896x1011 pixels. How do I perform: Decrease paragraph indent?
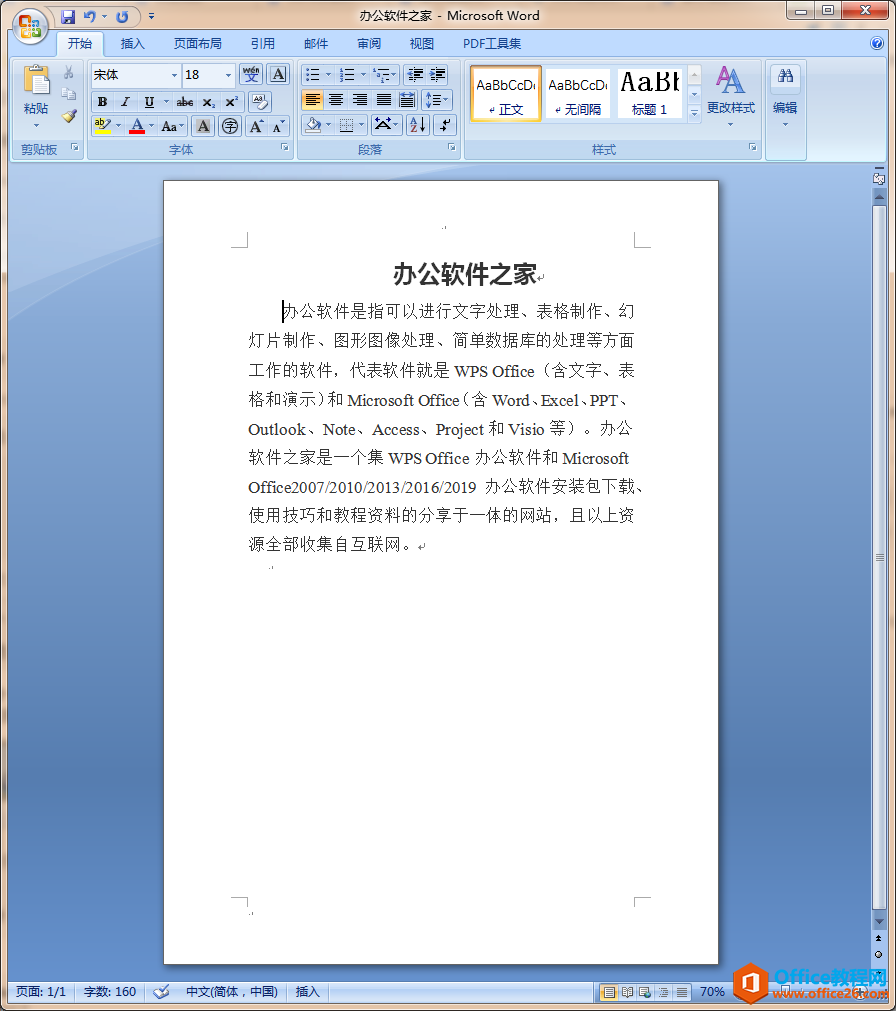pos(415,75)
